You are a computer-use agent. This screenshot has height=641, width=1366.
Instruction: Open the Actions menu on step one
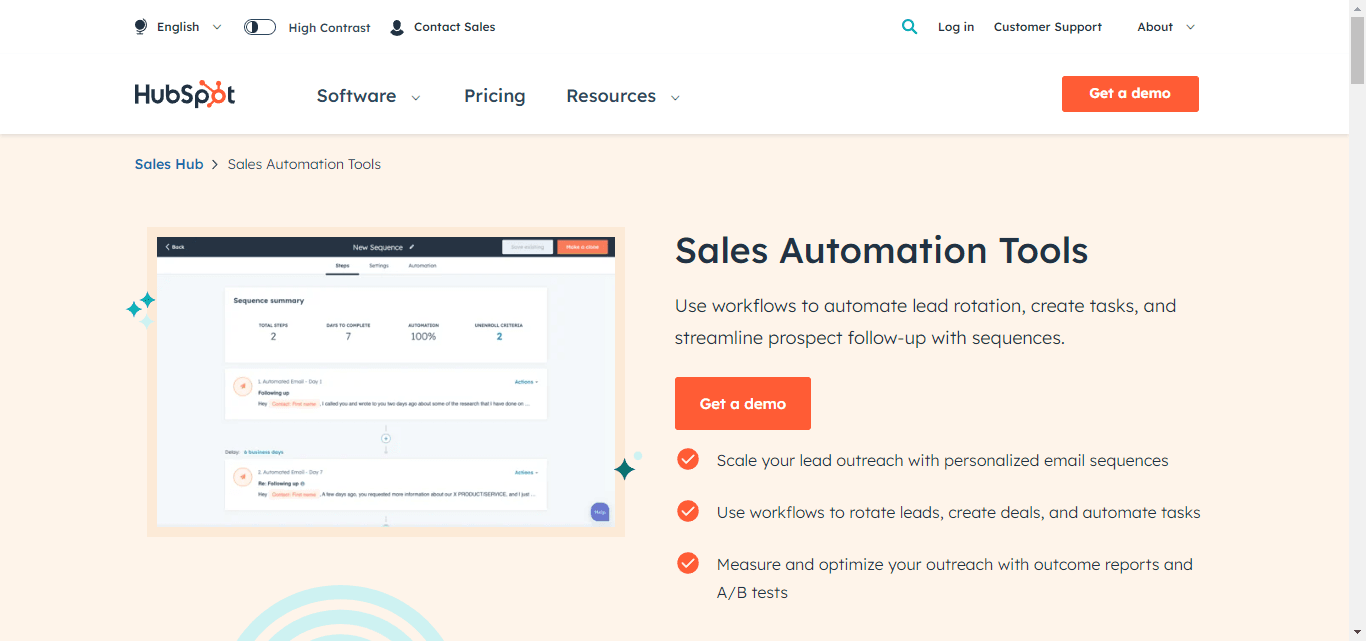(x=526, y=382)
